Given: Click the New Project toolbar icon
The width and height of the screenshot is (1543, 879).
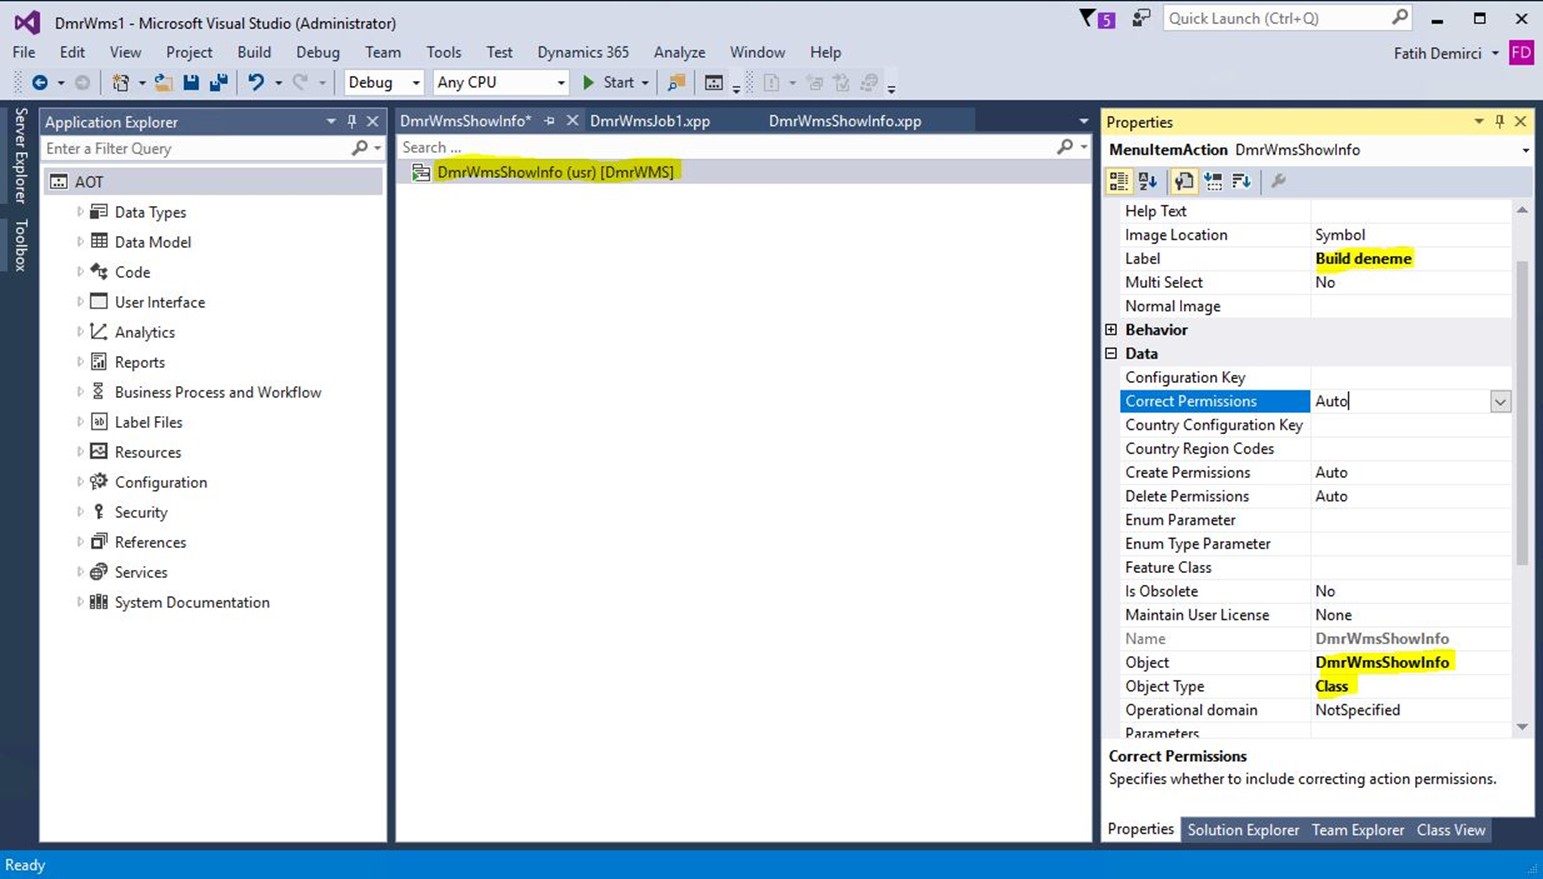Looking at the screenshot, I should pyautogui.click(x=120, y=82).
